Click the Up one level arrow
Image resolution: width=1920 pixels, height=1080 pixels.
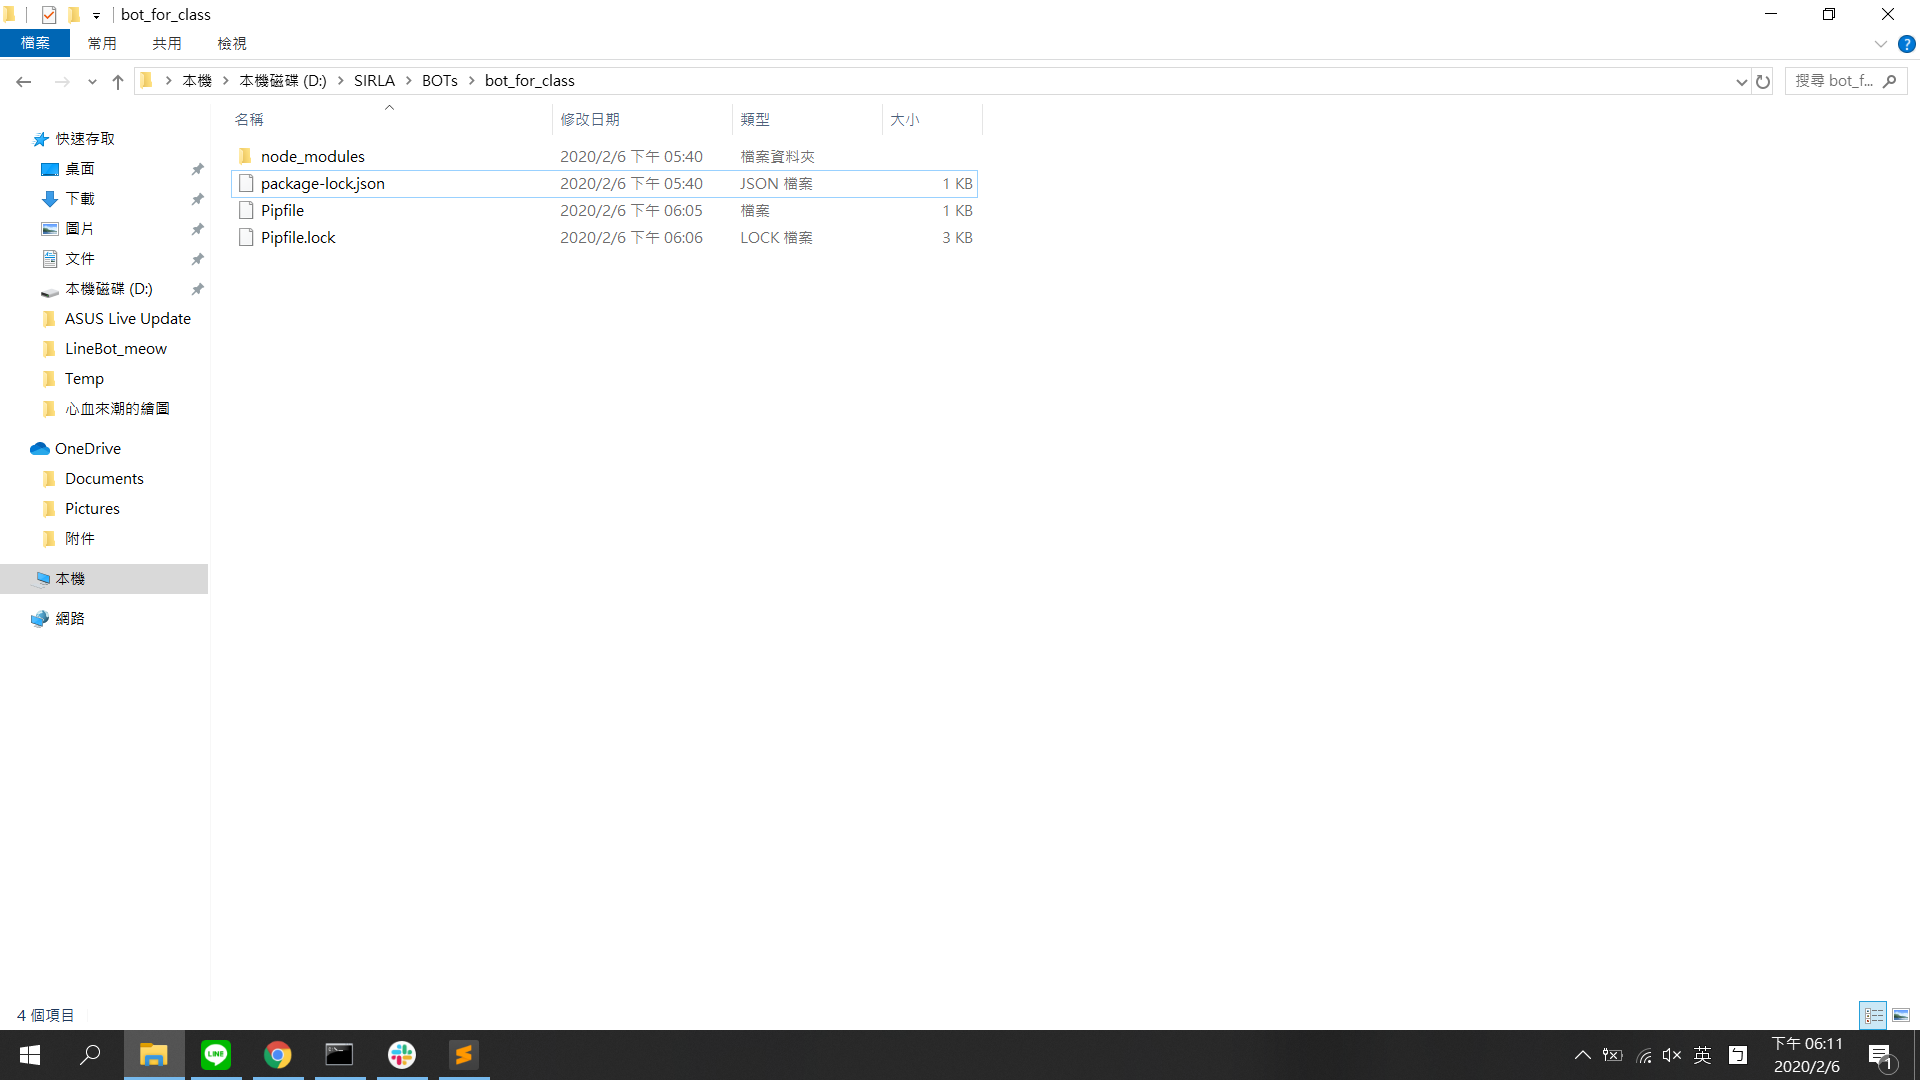(118, 81)
